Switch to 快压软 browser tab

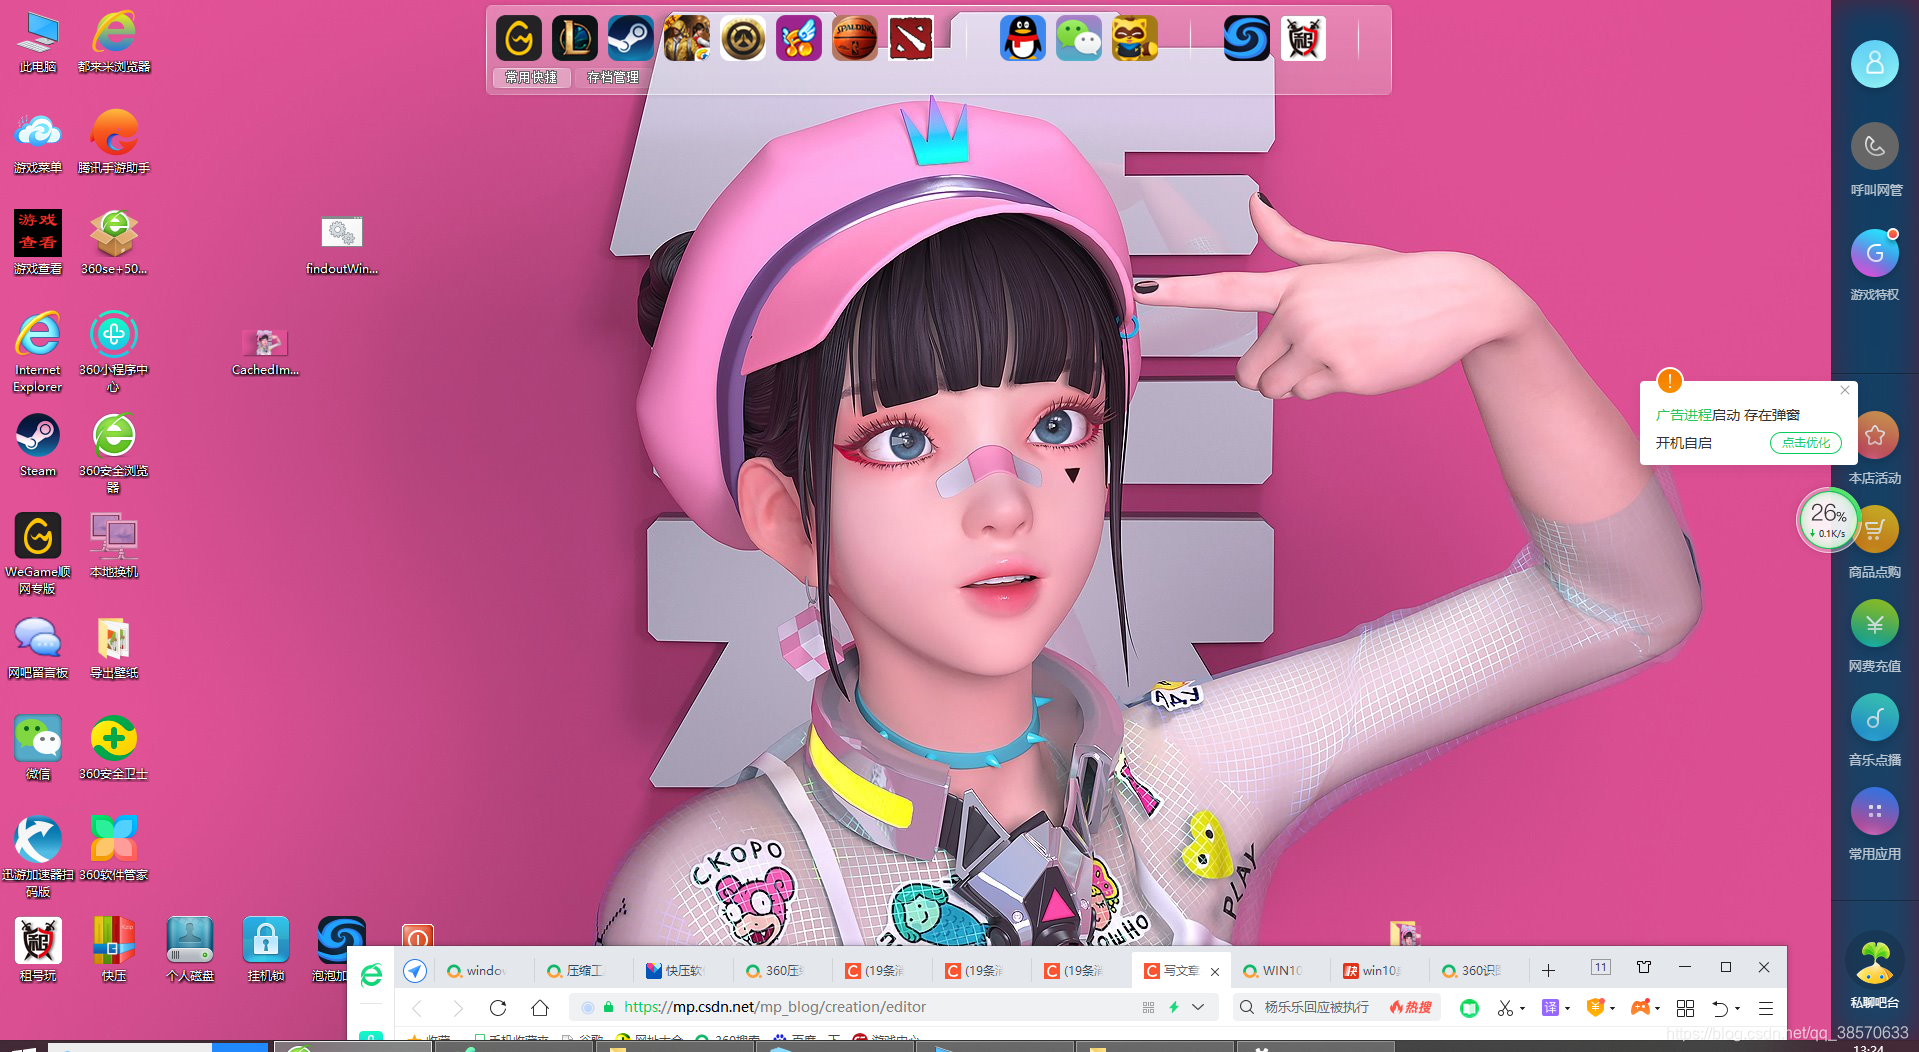click(x=683, y=970)
